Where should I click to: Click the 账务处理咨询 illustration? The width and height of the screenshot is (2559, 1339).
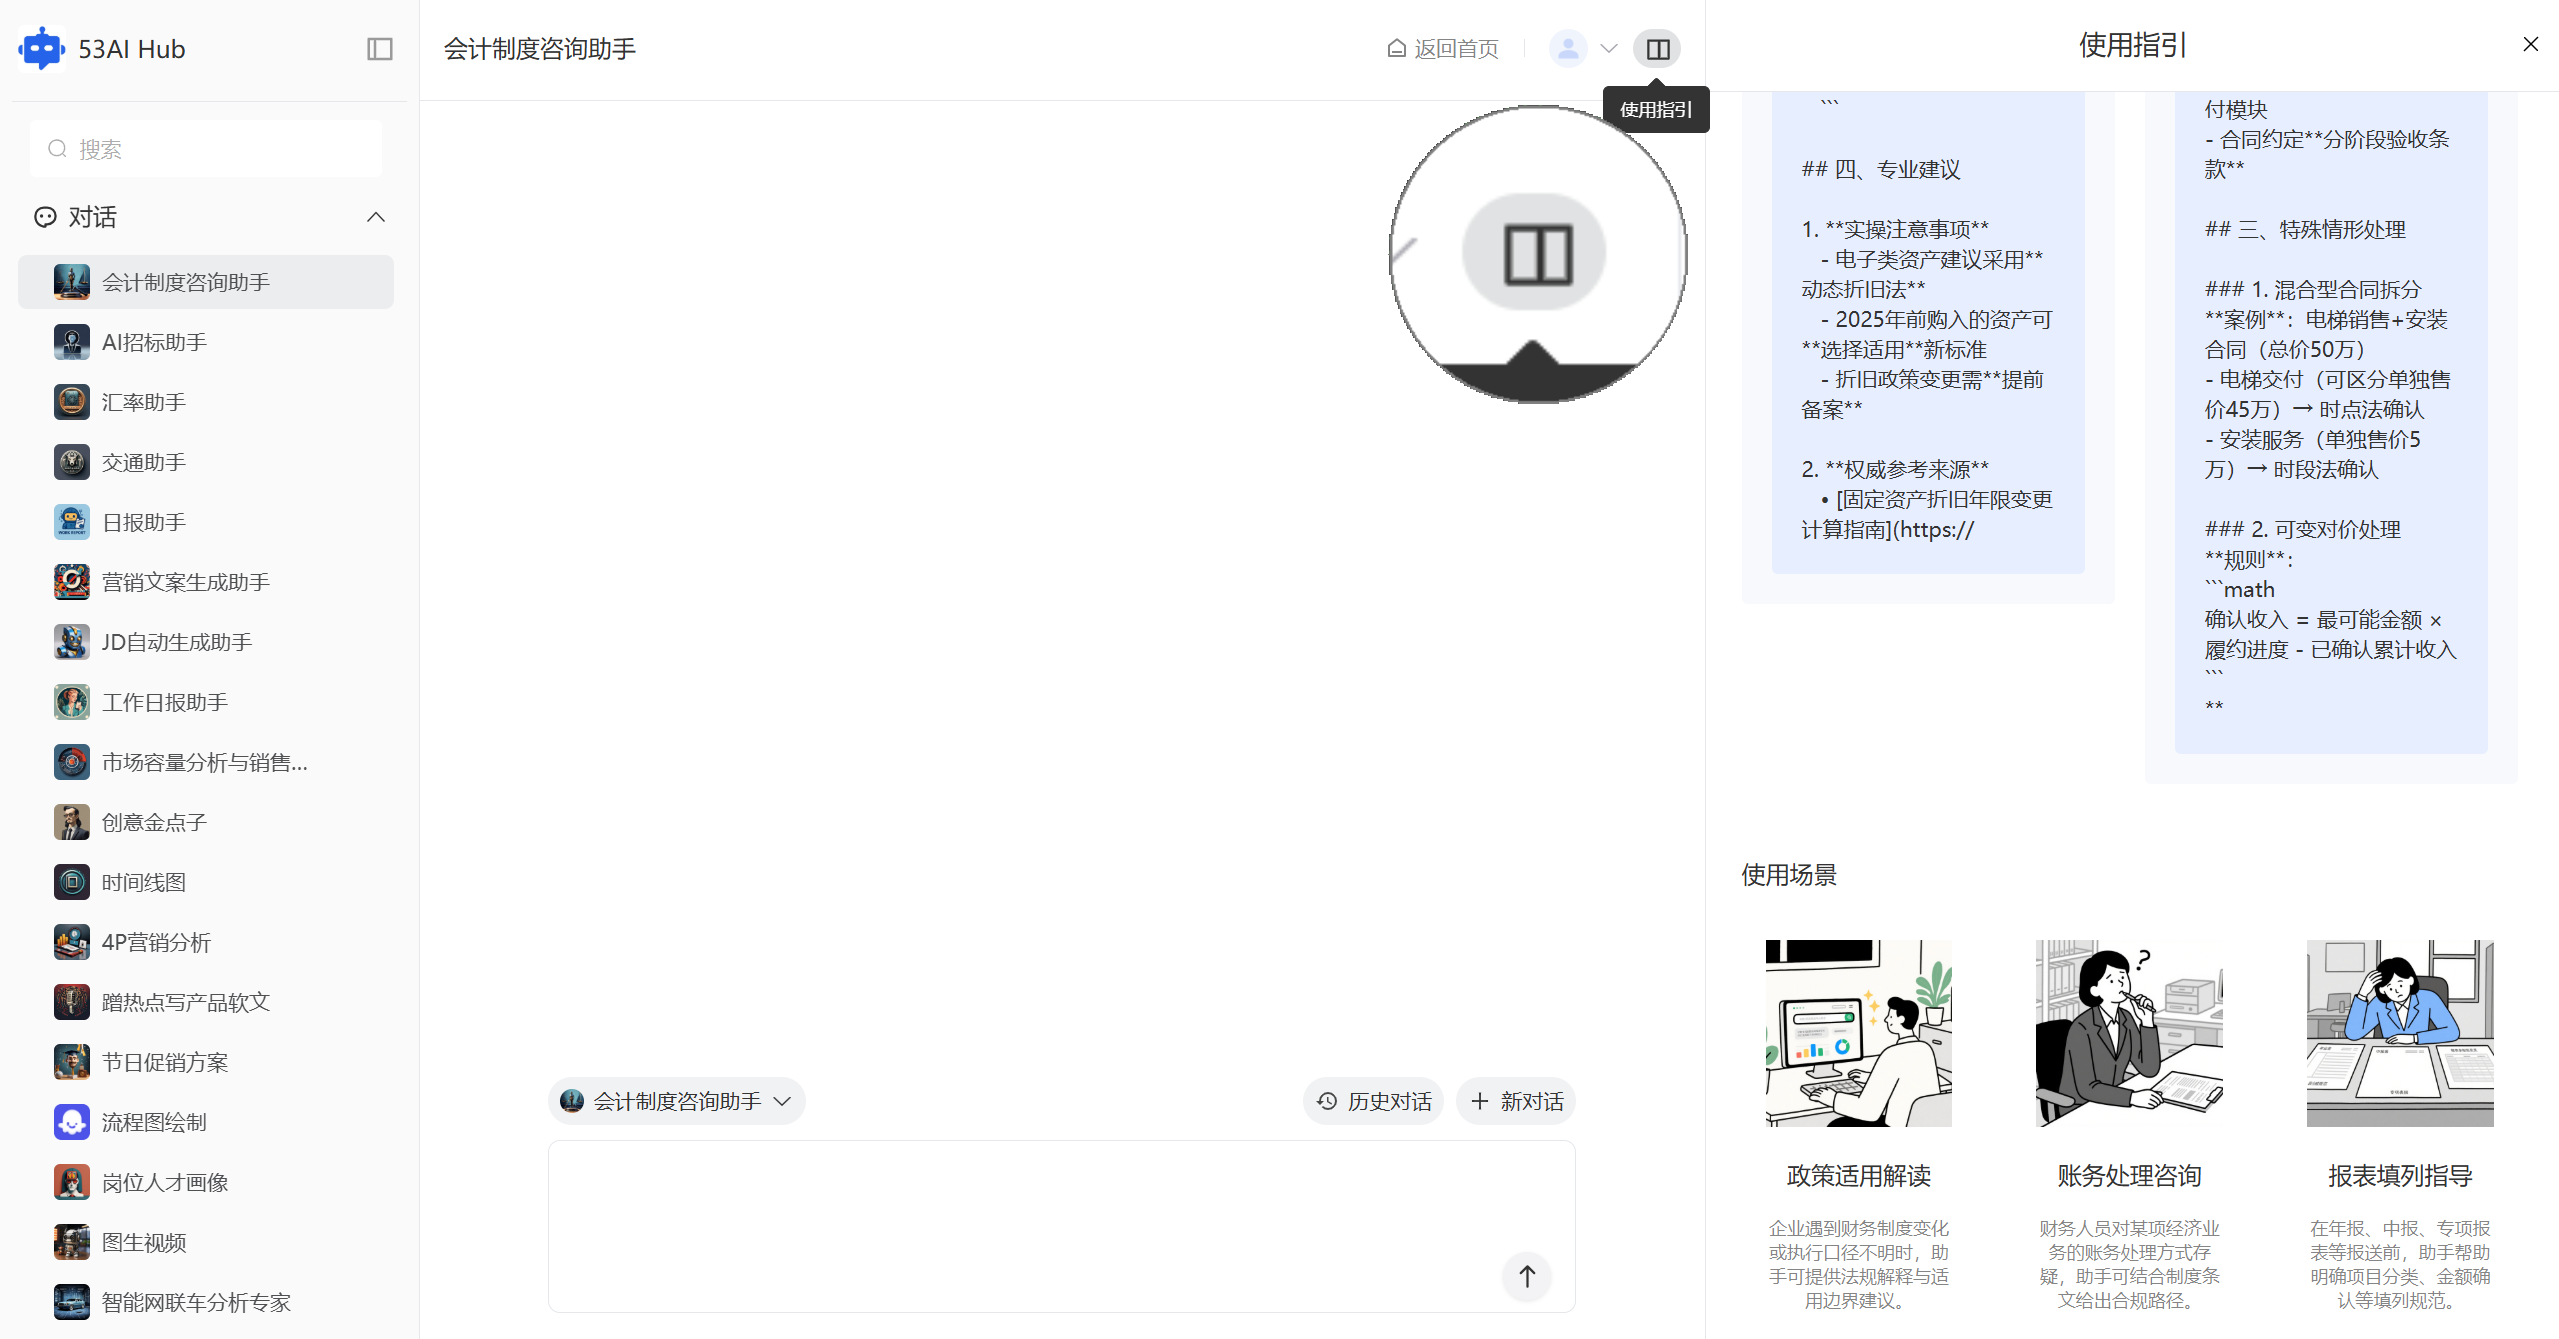(x=2129, y=1033)
